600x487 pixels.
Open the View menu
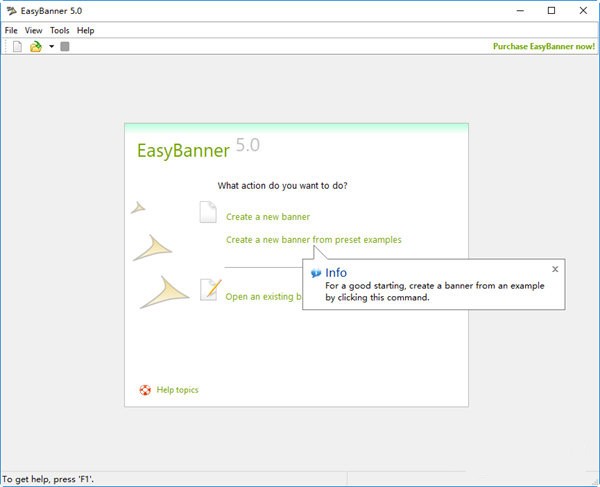point(34,31)
